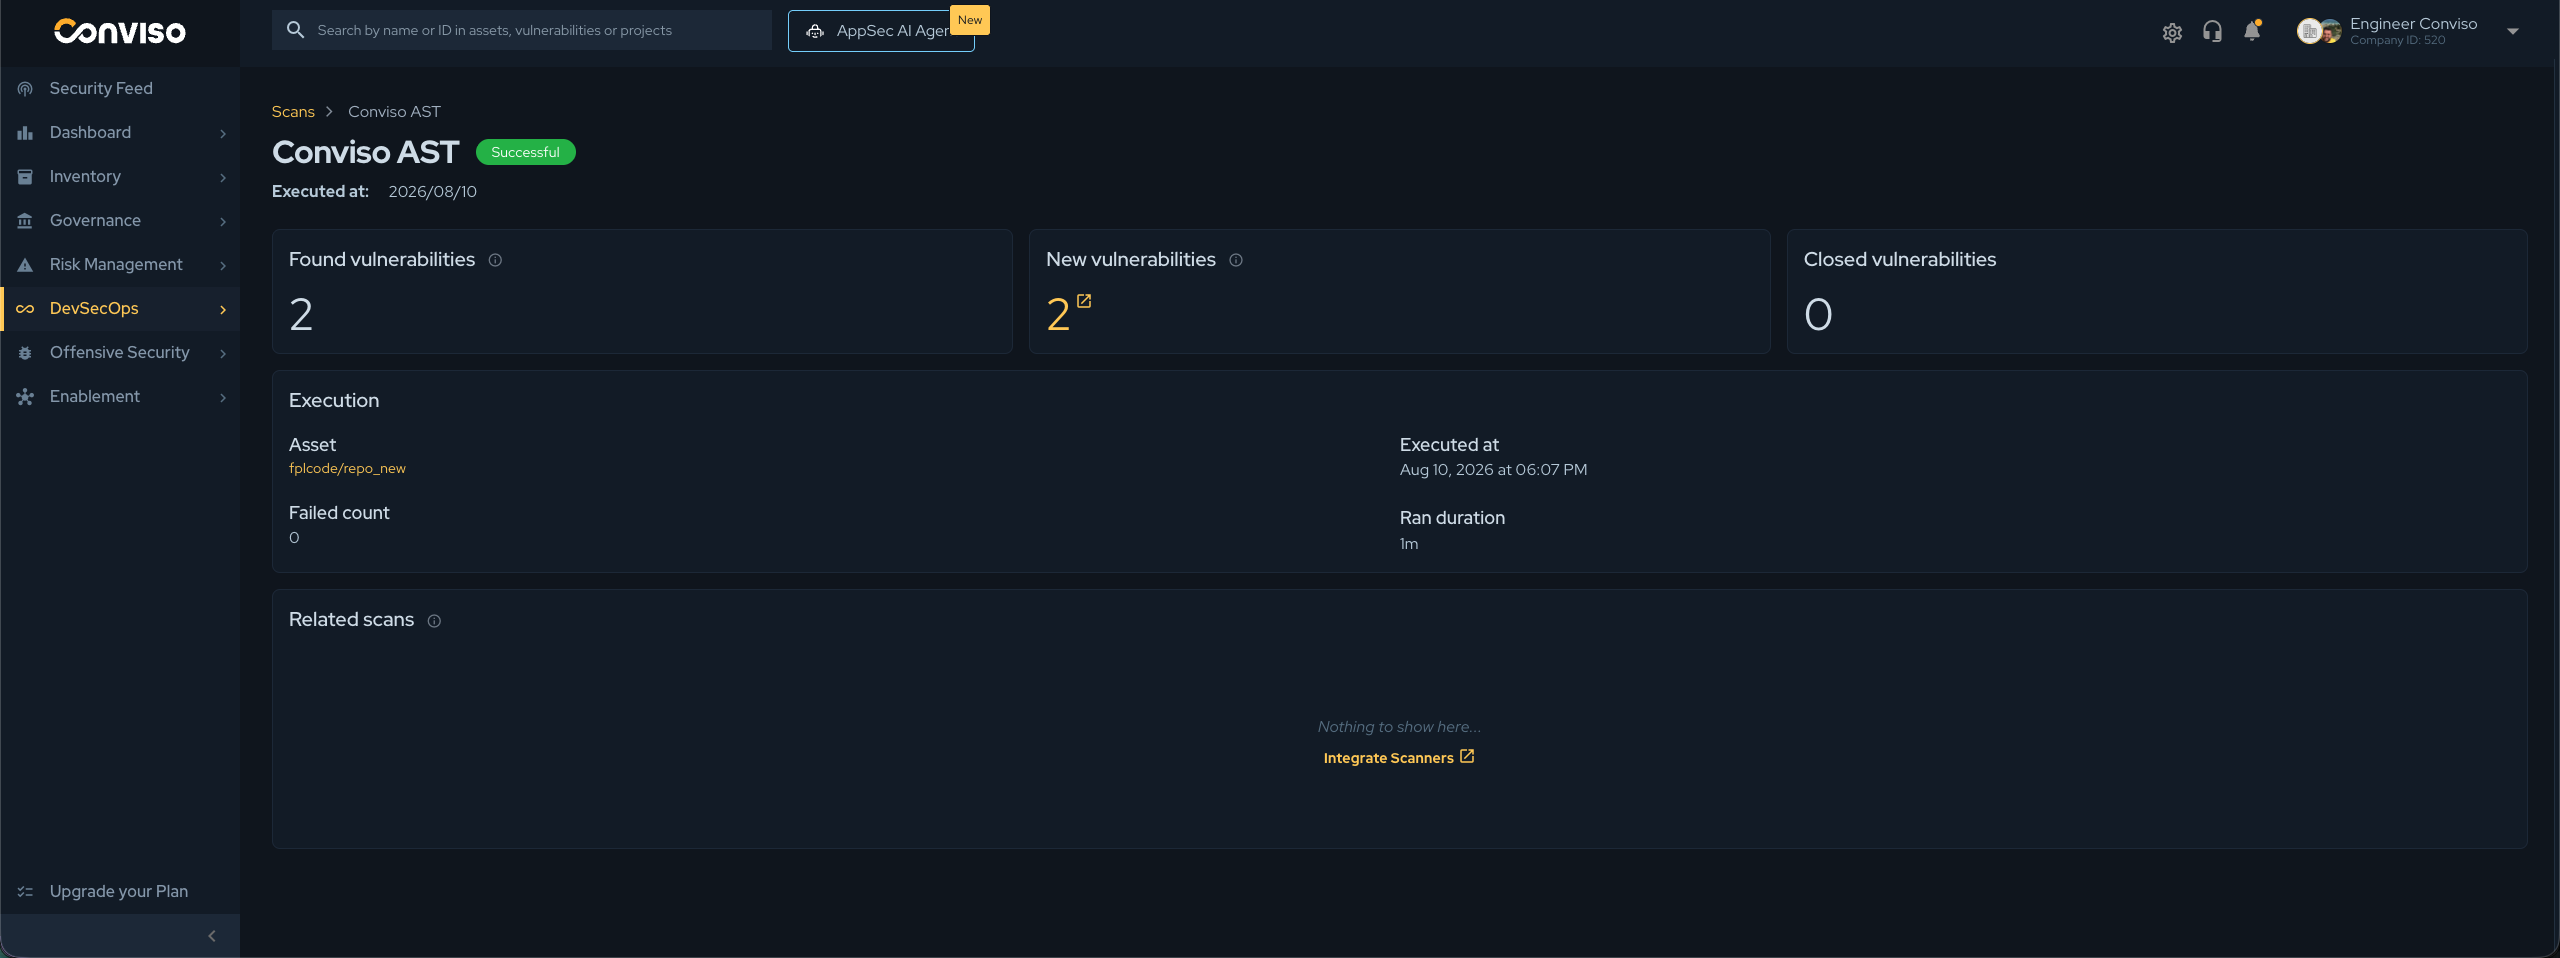Click the Dashboard bar chart icon

click(25, 133)
